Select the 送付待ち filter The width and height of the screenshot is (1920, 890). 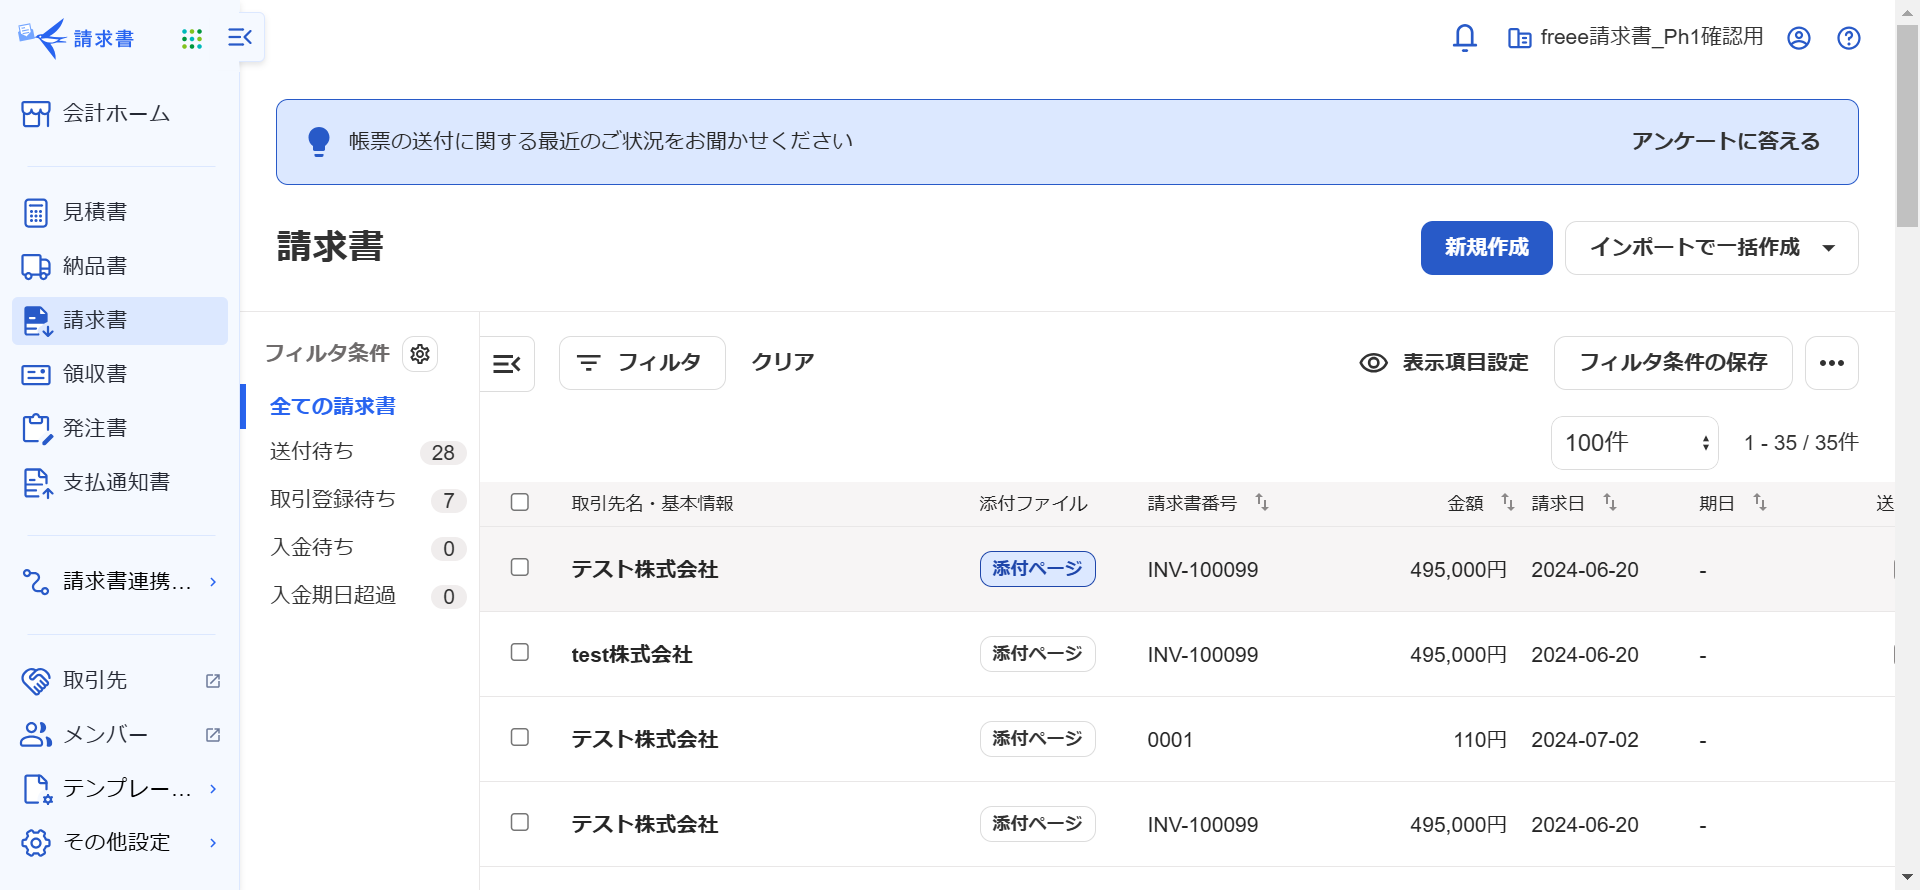point(312,452)
